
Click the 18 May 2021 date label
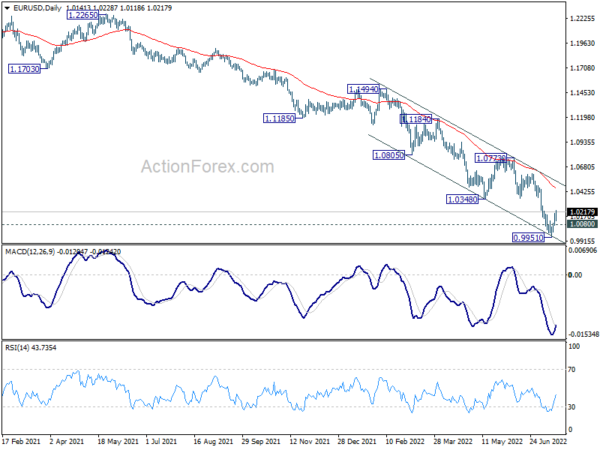click(117, 442)
